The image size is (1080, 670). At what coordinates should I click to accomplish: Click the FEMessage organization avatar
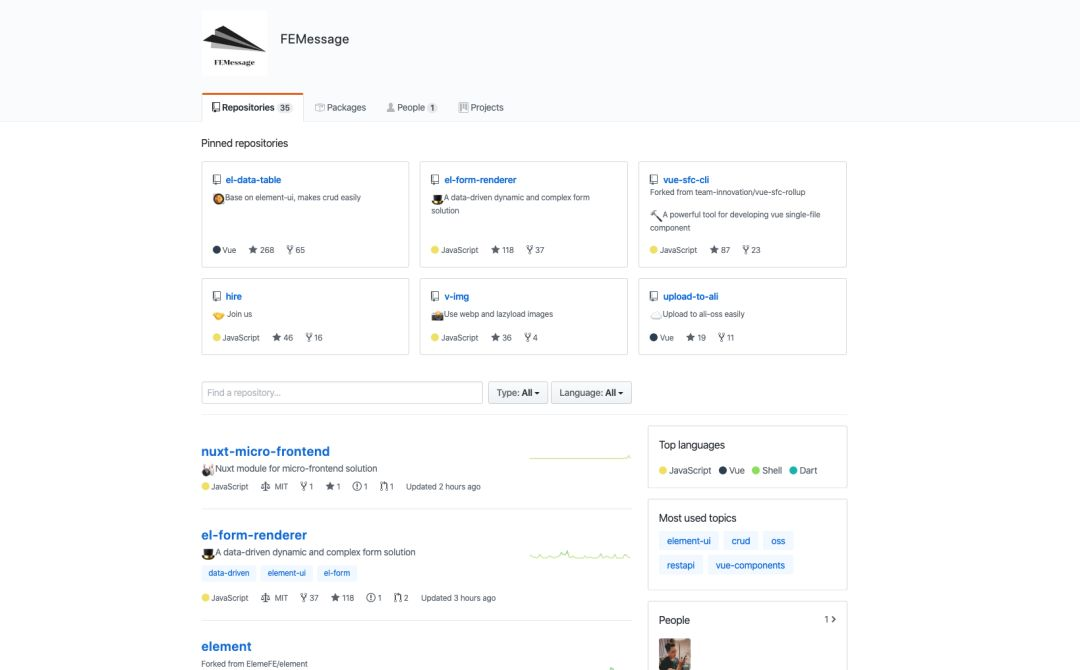pyautogui.click(x=234, y=42)
